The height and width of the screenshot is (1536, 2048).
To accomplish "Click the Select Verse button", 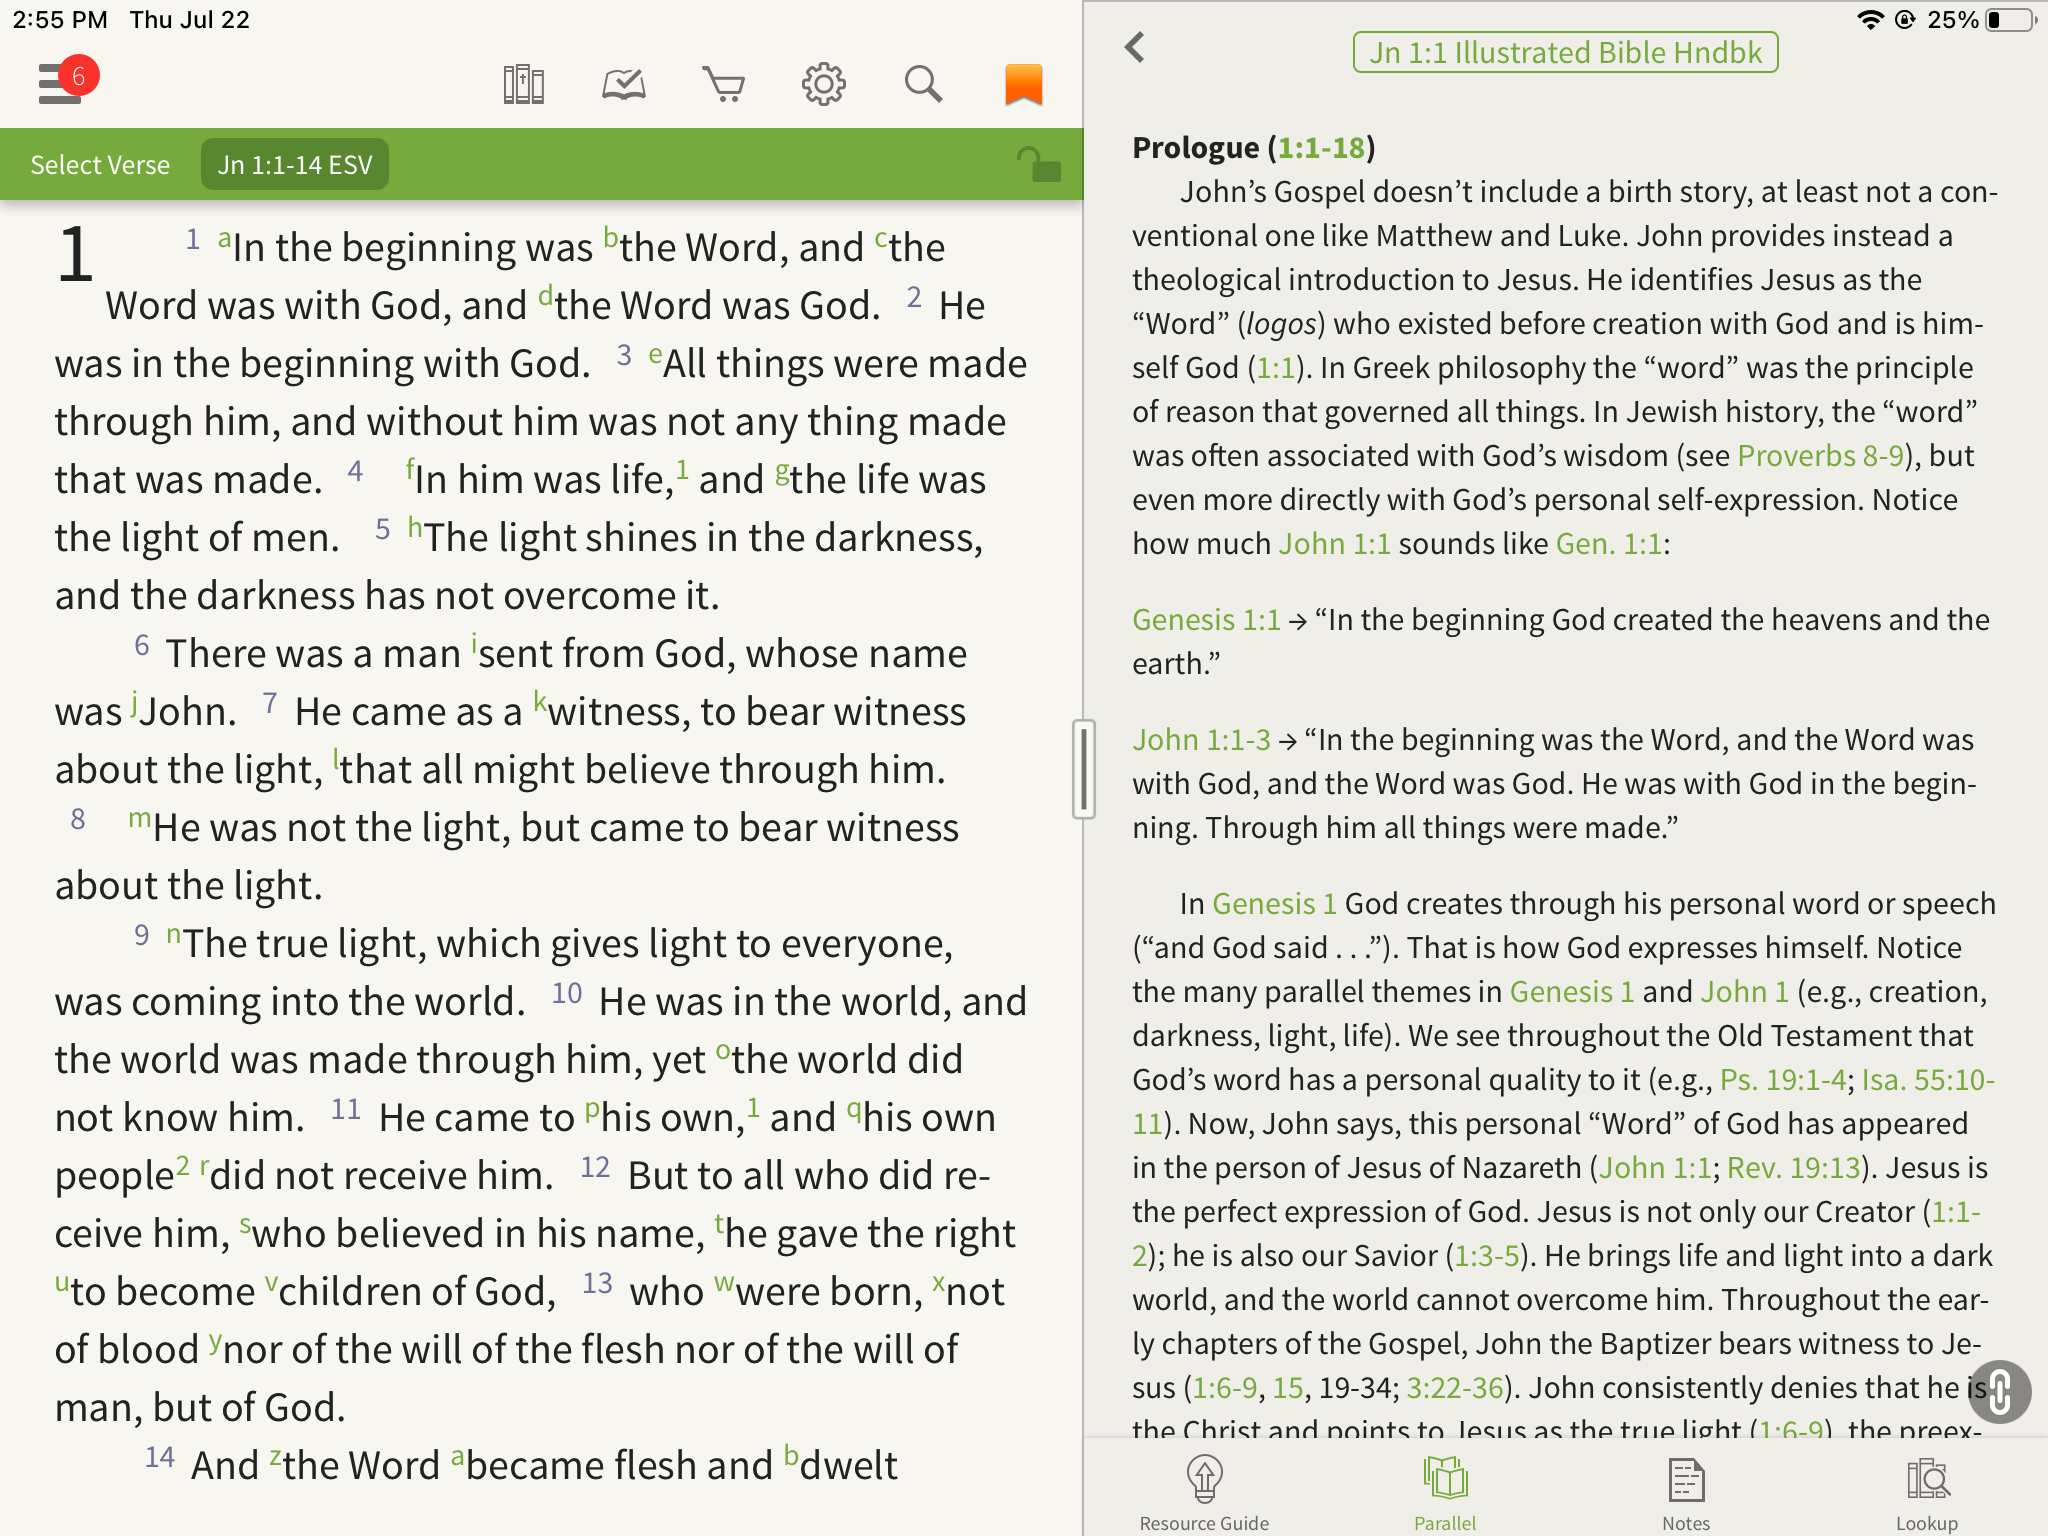I will click(100, 165).
